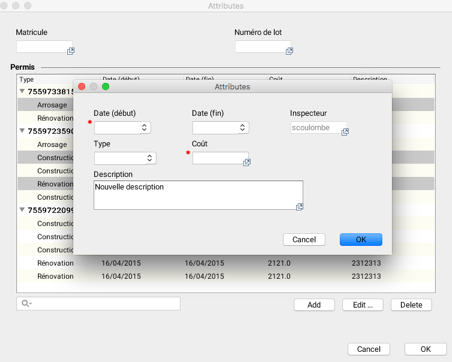Click into the Description text area
This screenshot has width=452, height=362.
[198, 195]
